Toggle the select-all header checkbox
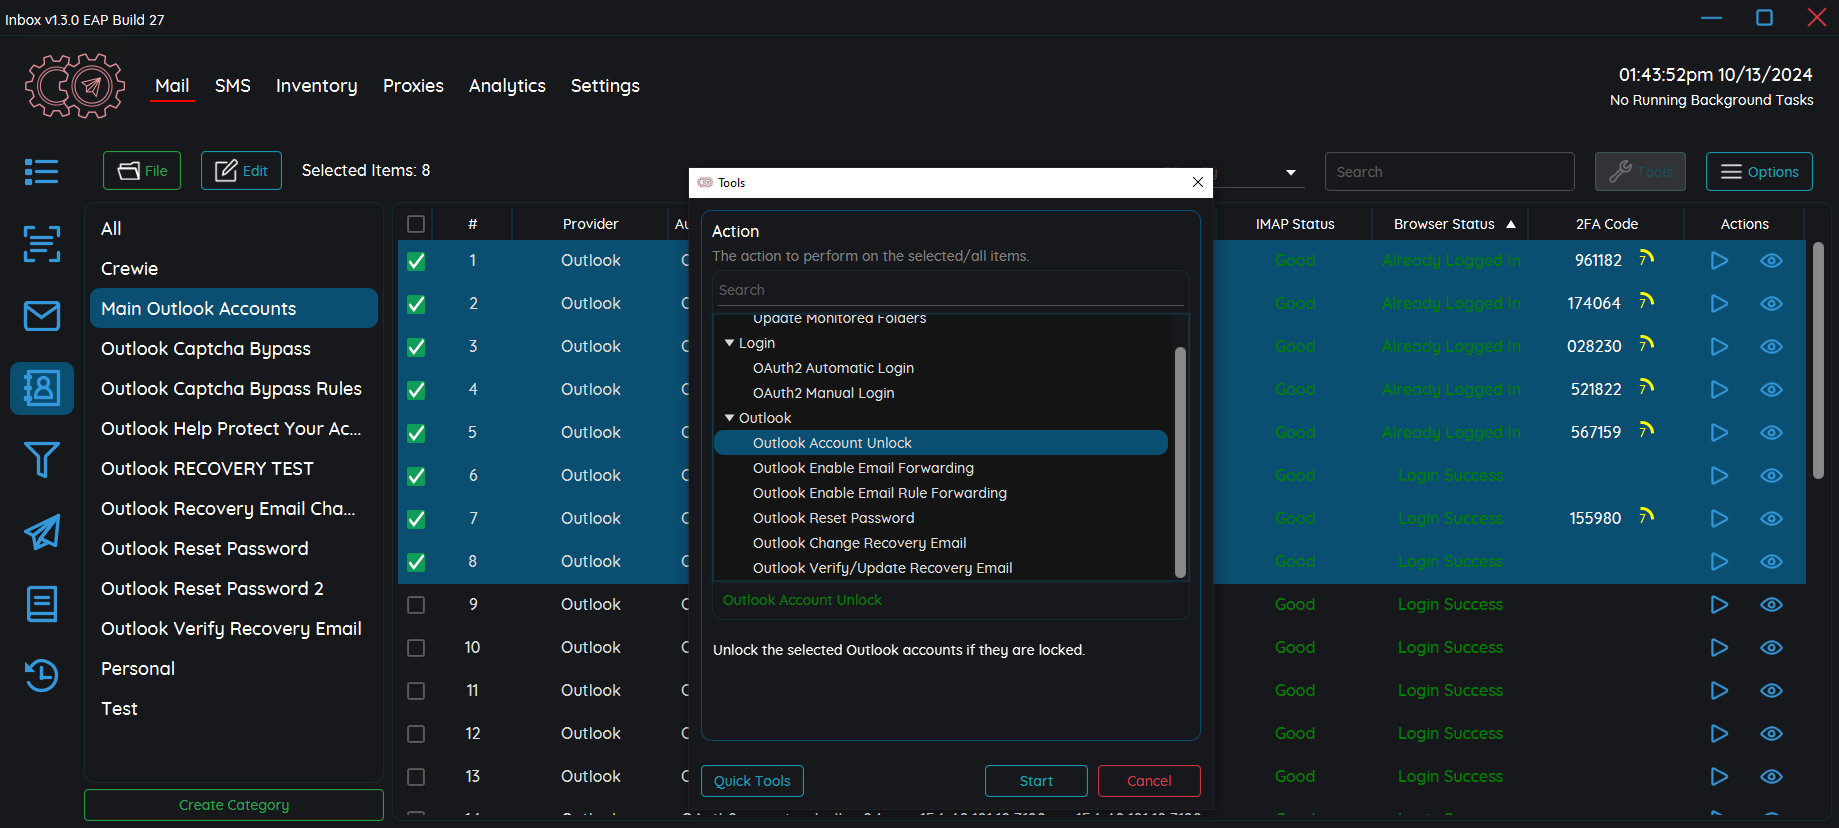Image resolution: width=1839 pixels, height=828 pixels. pyautogui.click(x=416, y=224)
